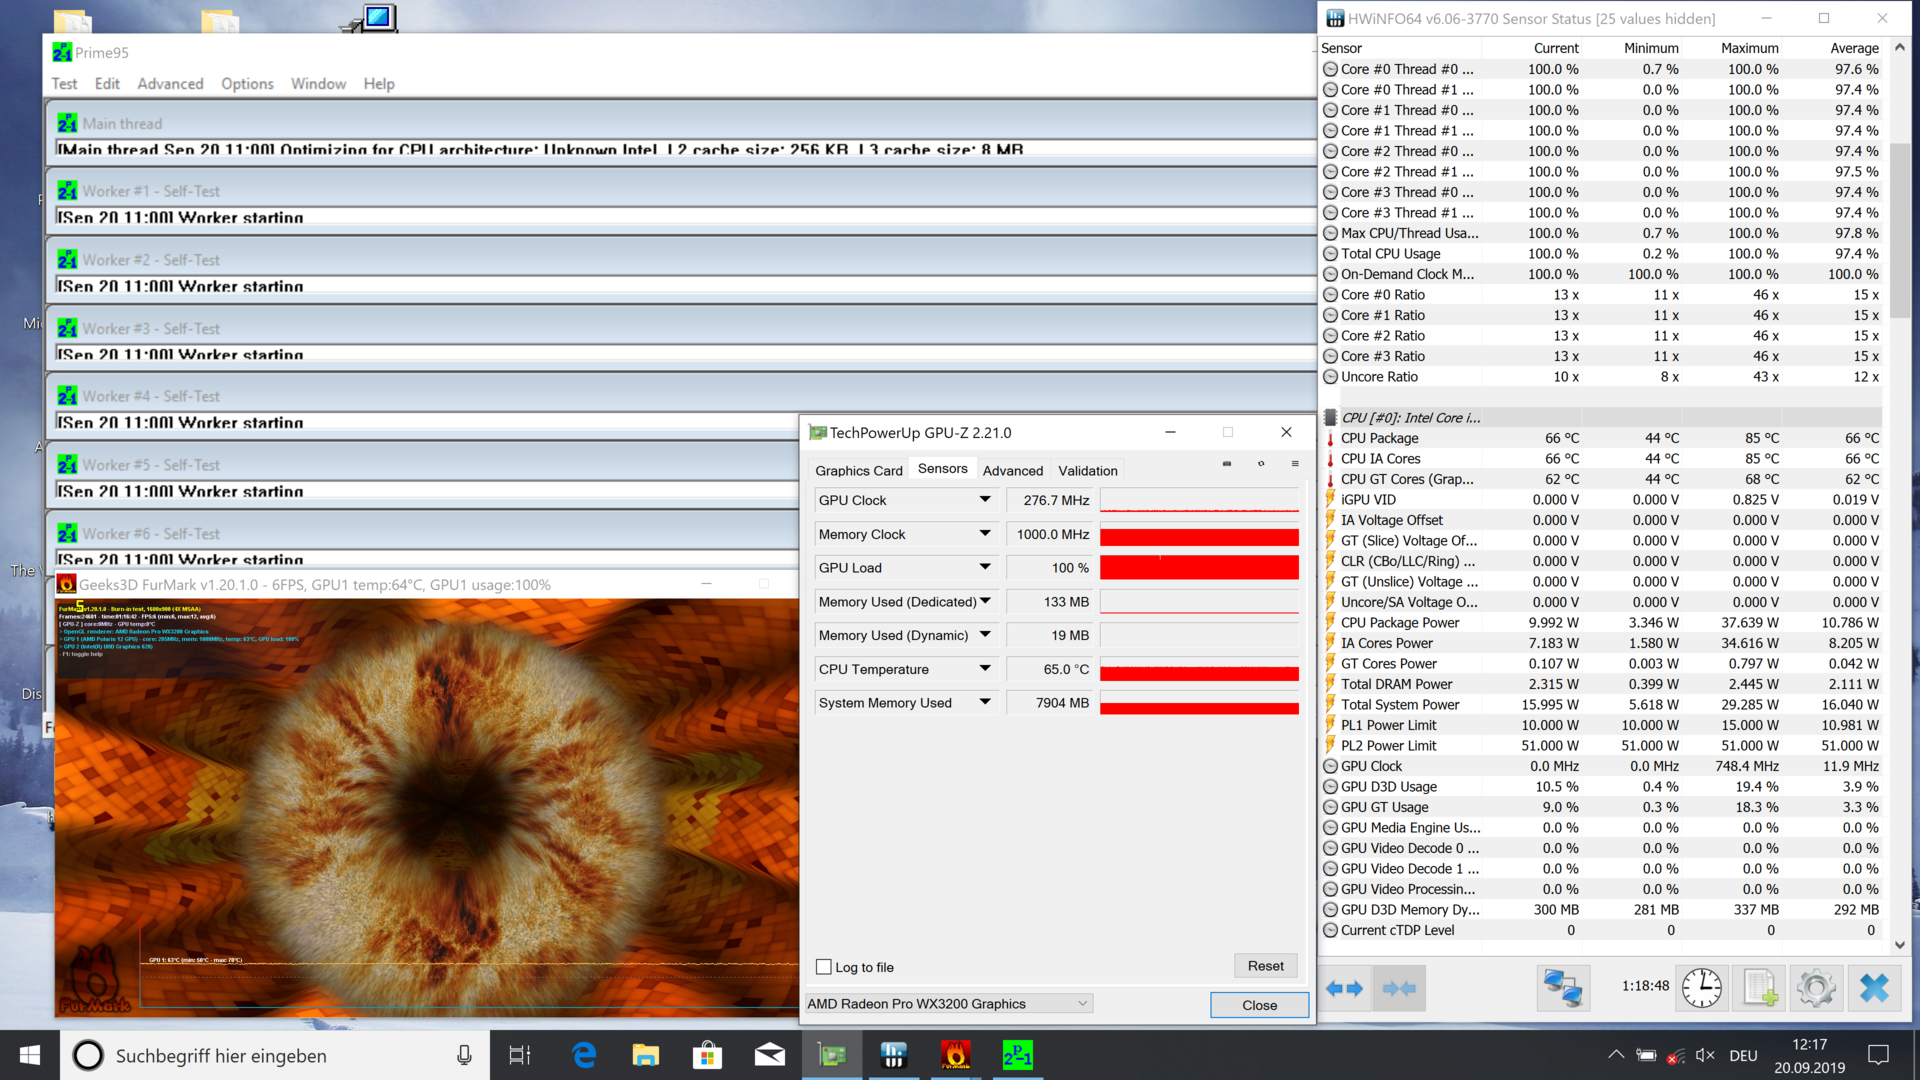
Task: Switch to the Graphics Card tab
Action: [x=858, y=470]
